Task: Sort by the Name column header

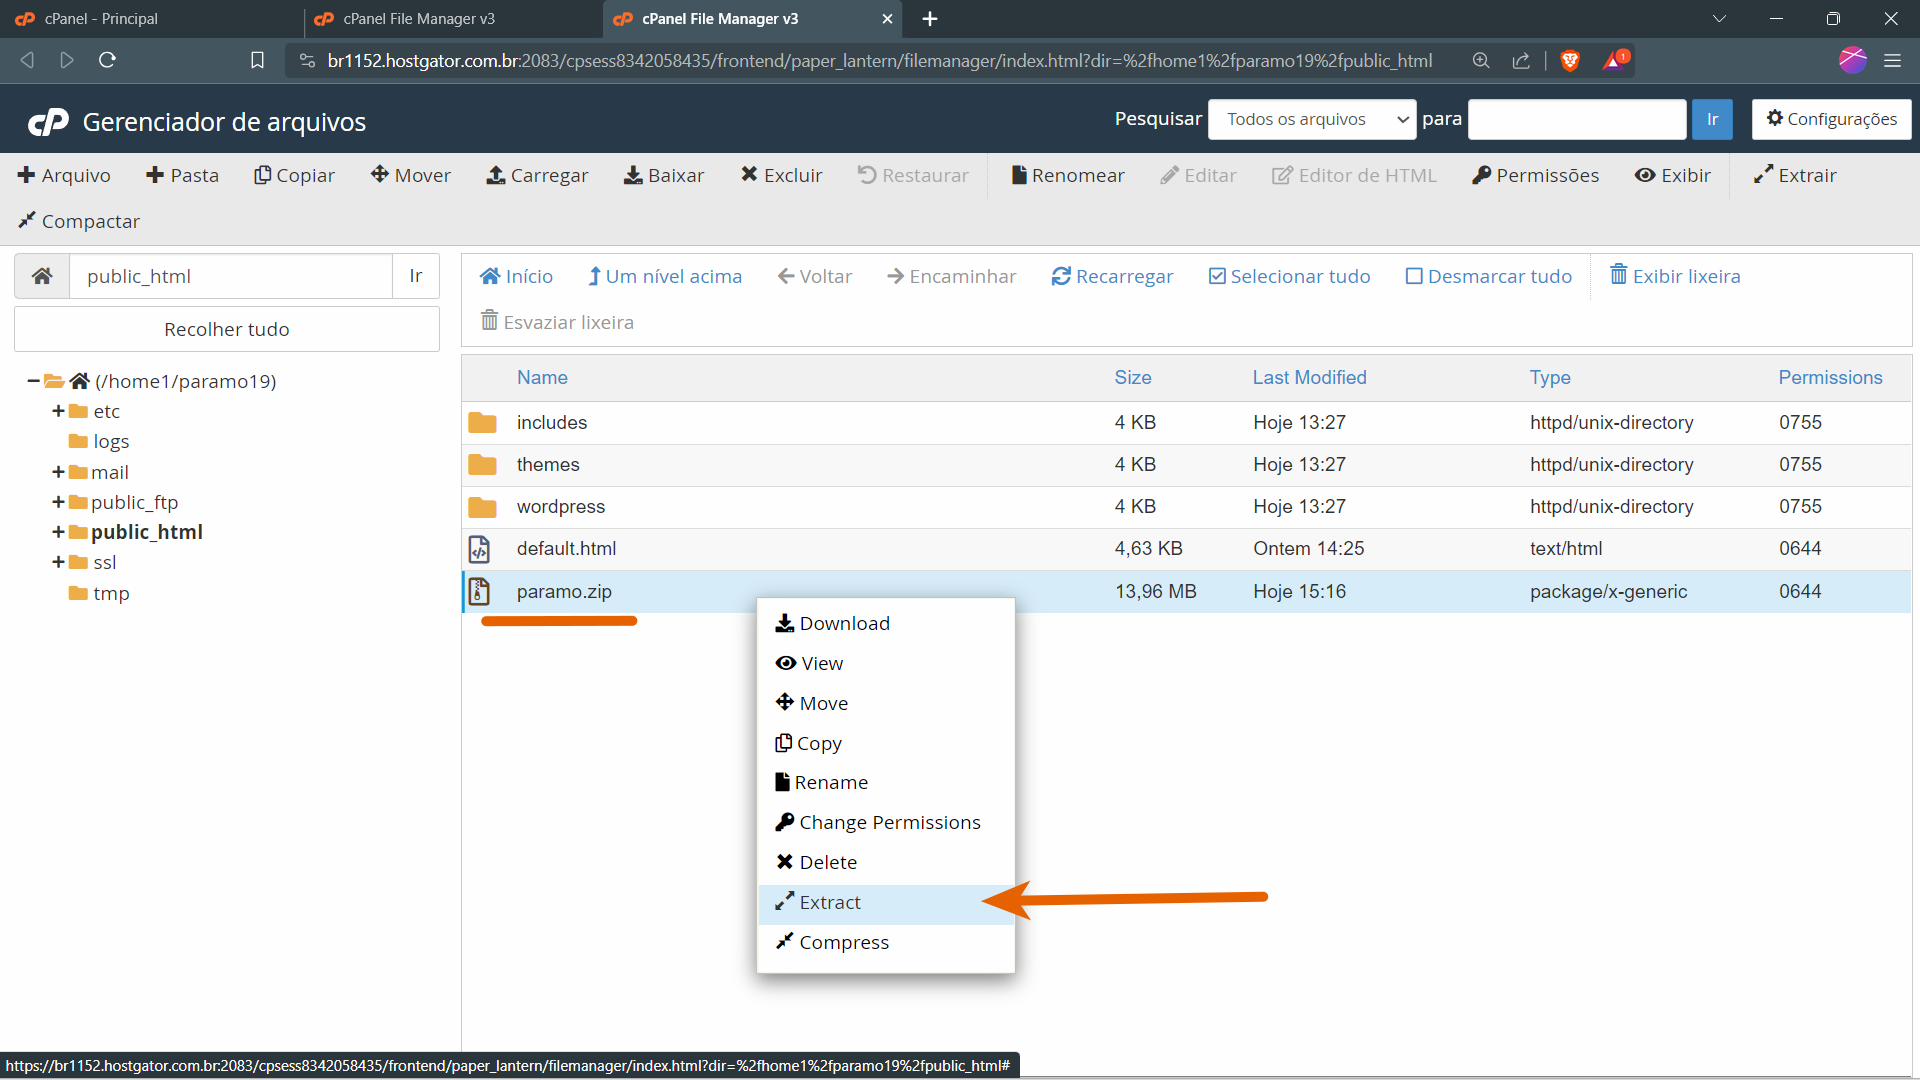Action: point(542,377)
